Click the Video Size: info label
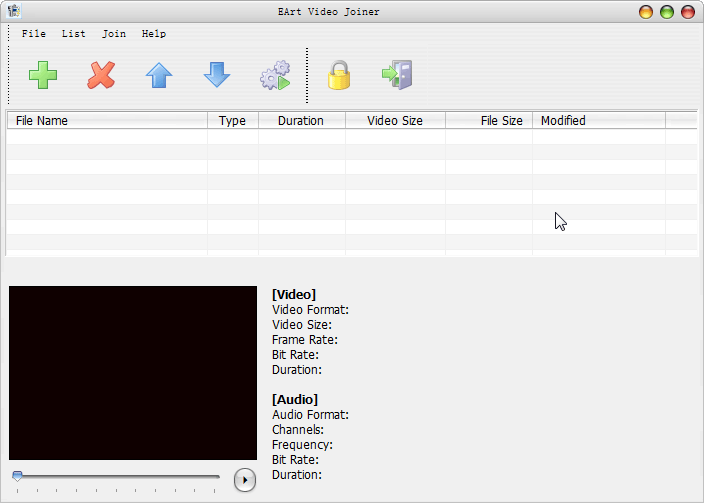The image size is (704, 503). pyautogui.click(x=302, y=325)
